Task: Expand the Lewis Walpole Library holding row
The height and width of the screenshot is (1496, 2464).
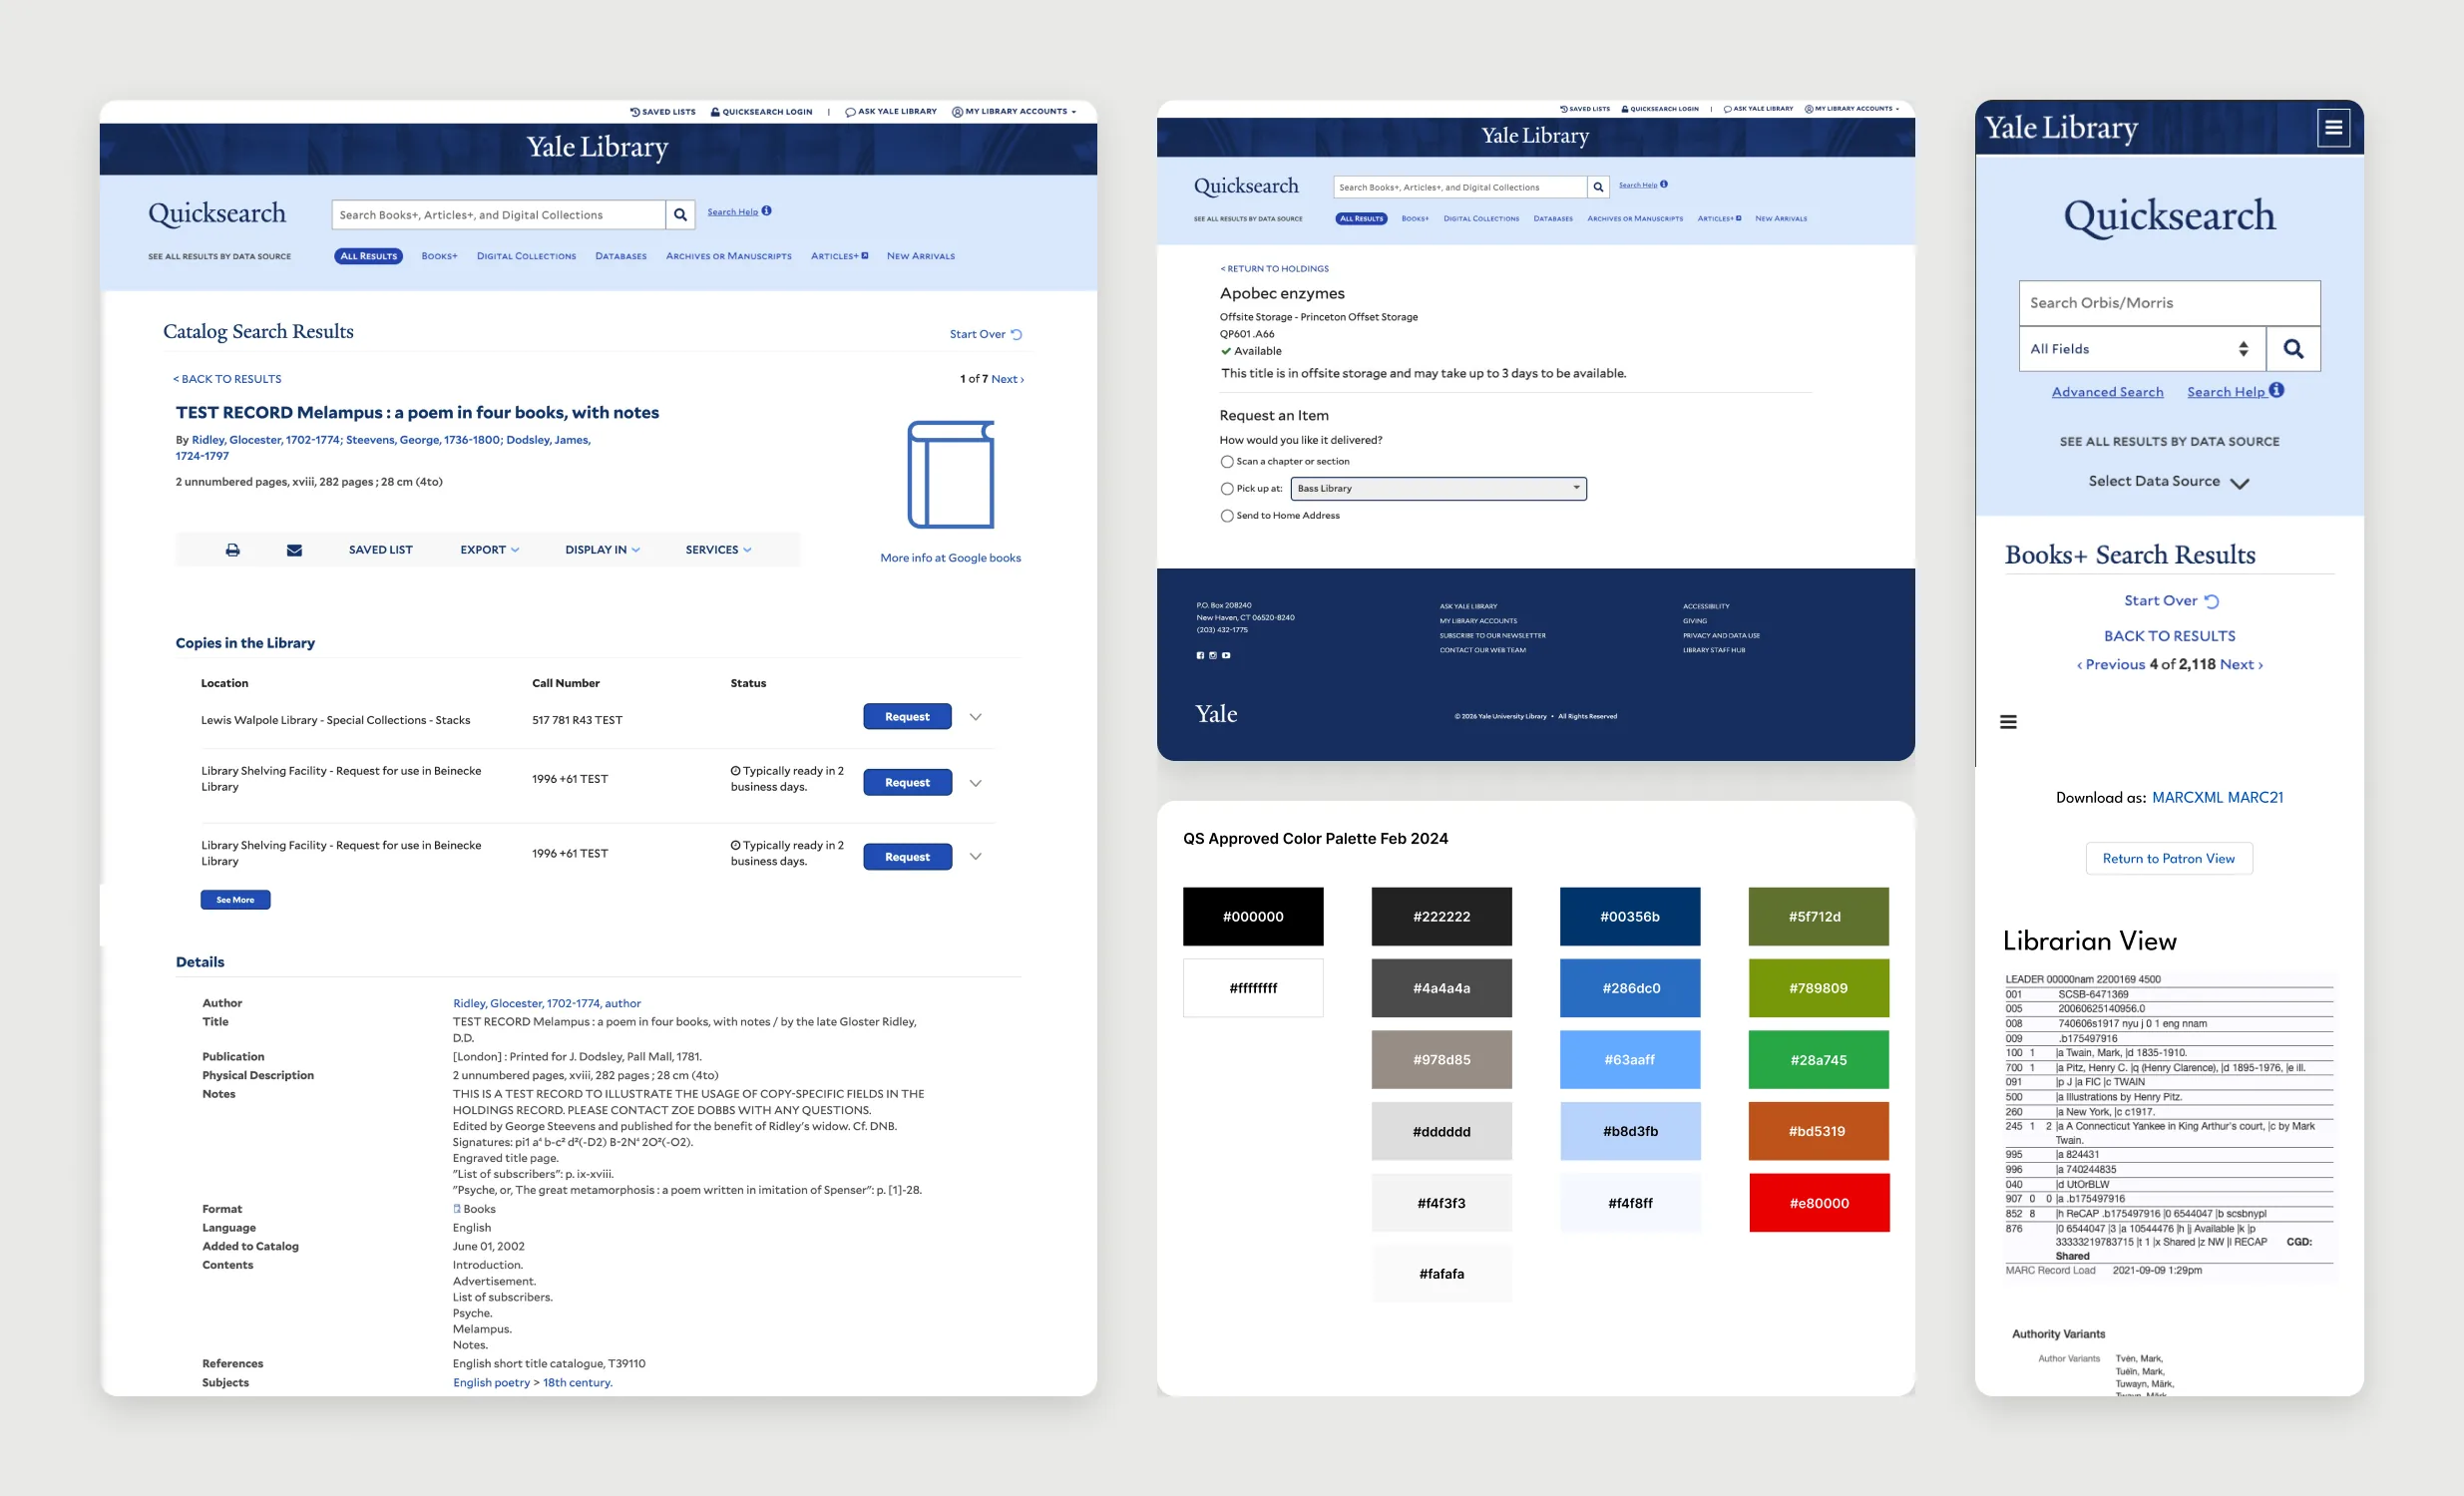Action: tap(976, 717)
